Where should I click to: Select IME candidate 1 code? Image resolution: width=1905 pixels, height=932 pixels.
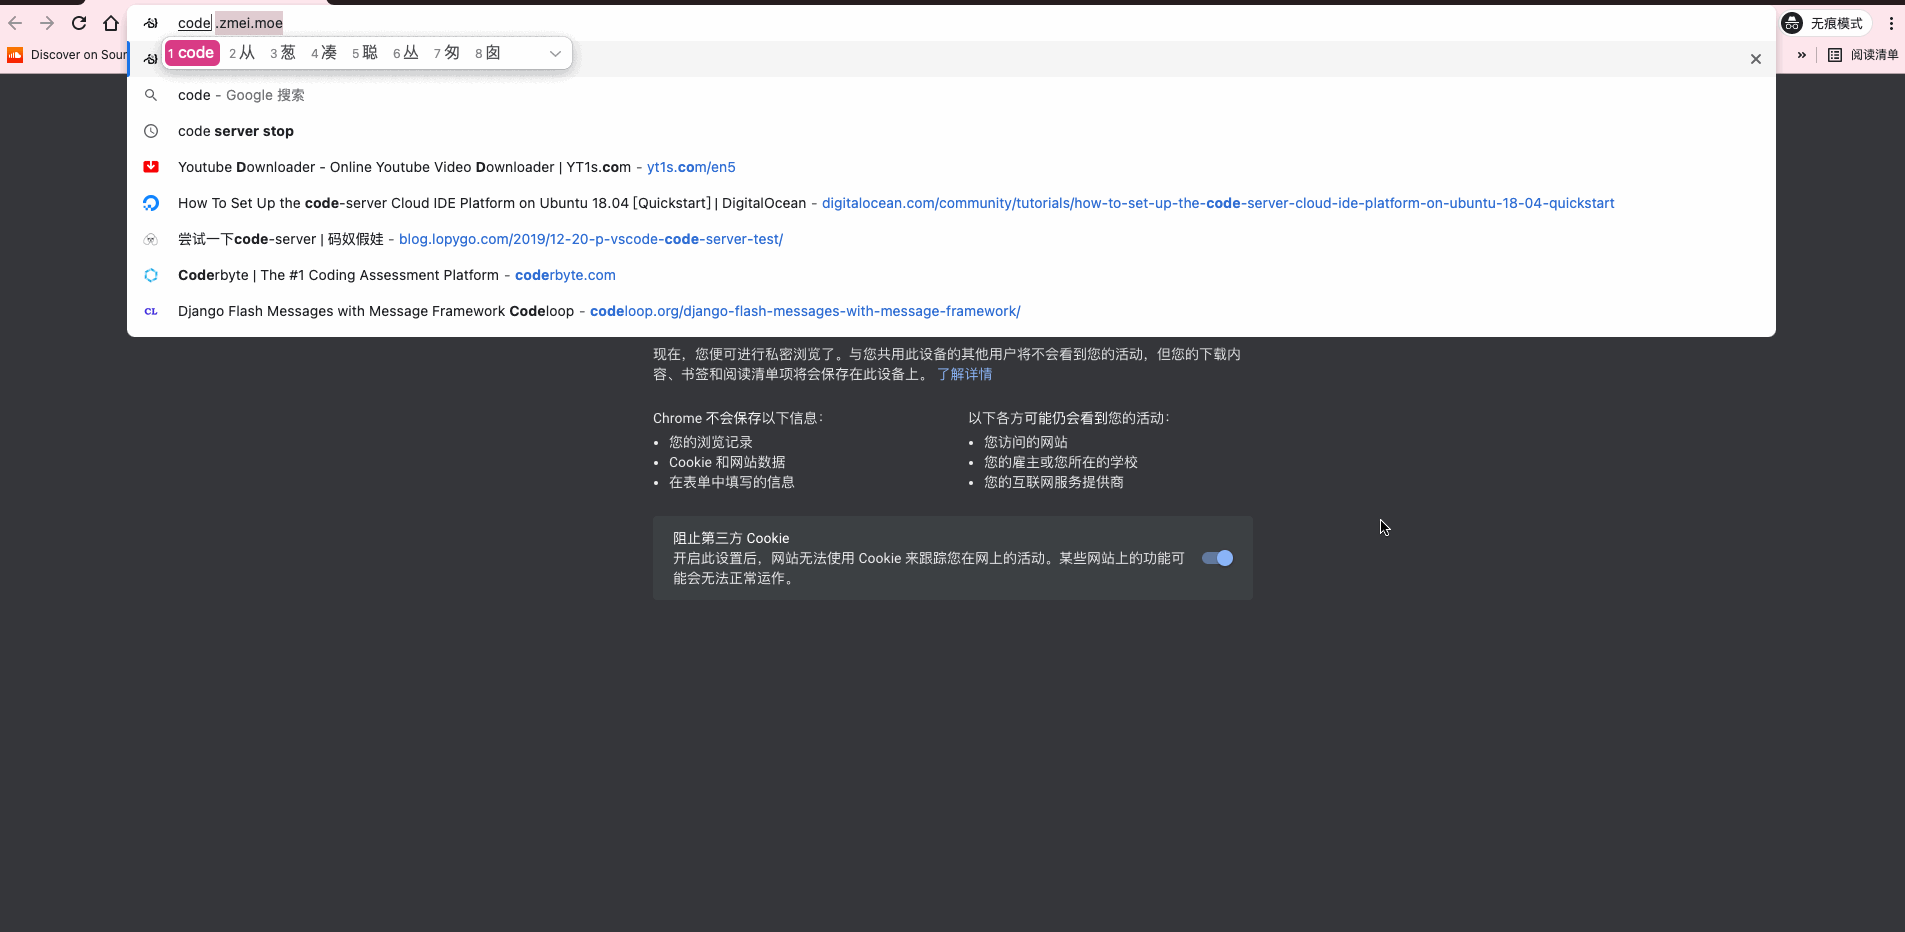[x=192, y=53]
